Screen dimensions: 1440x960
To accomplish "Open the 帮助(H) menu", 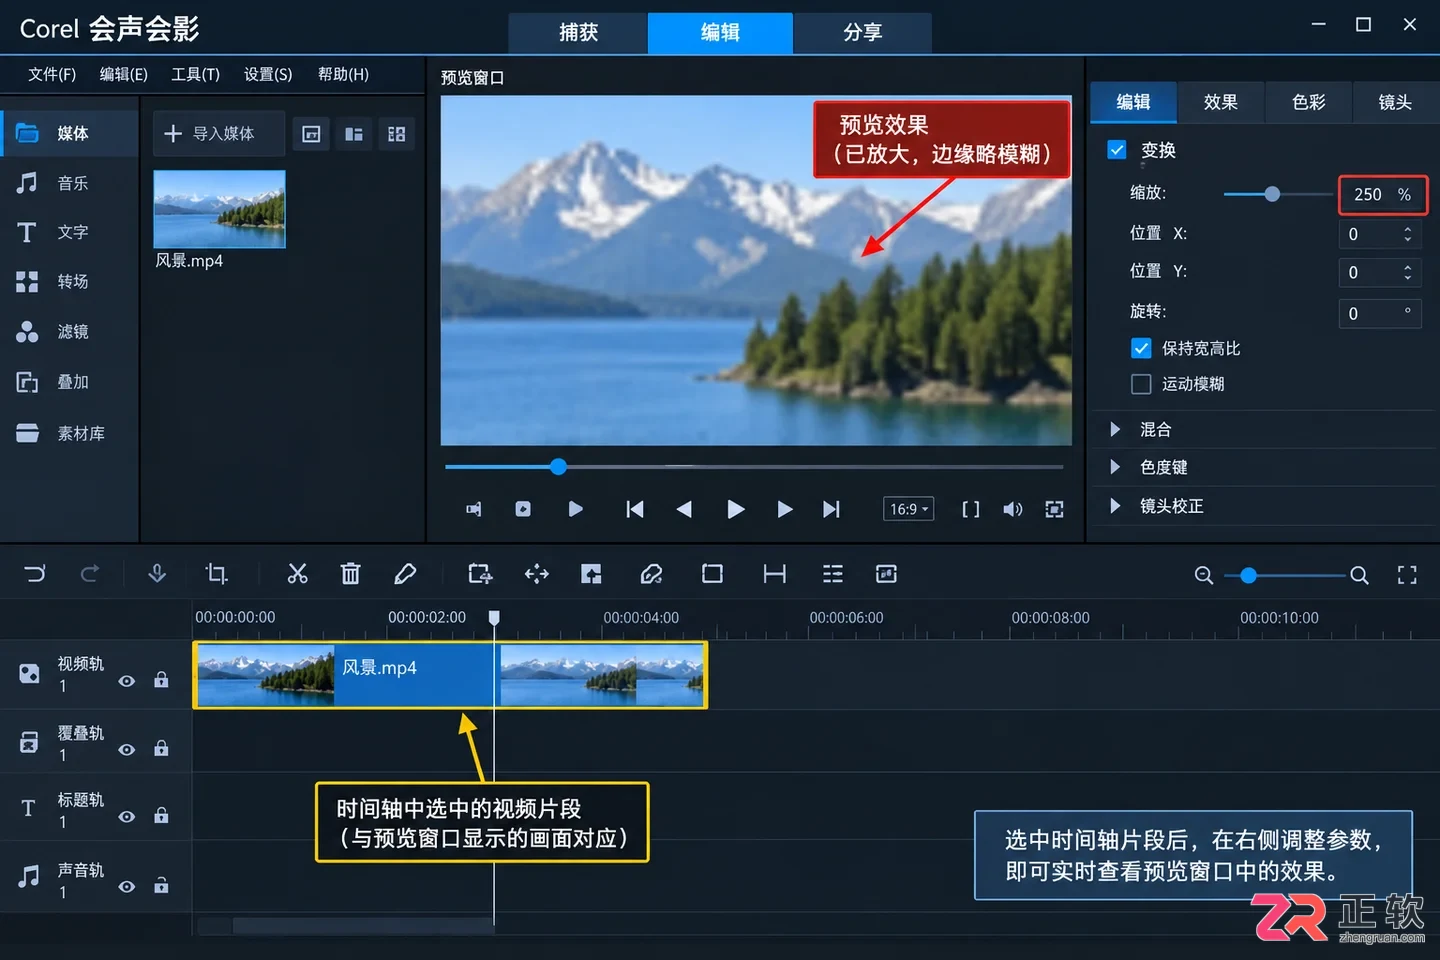I will click(343, 74).
